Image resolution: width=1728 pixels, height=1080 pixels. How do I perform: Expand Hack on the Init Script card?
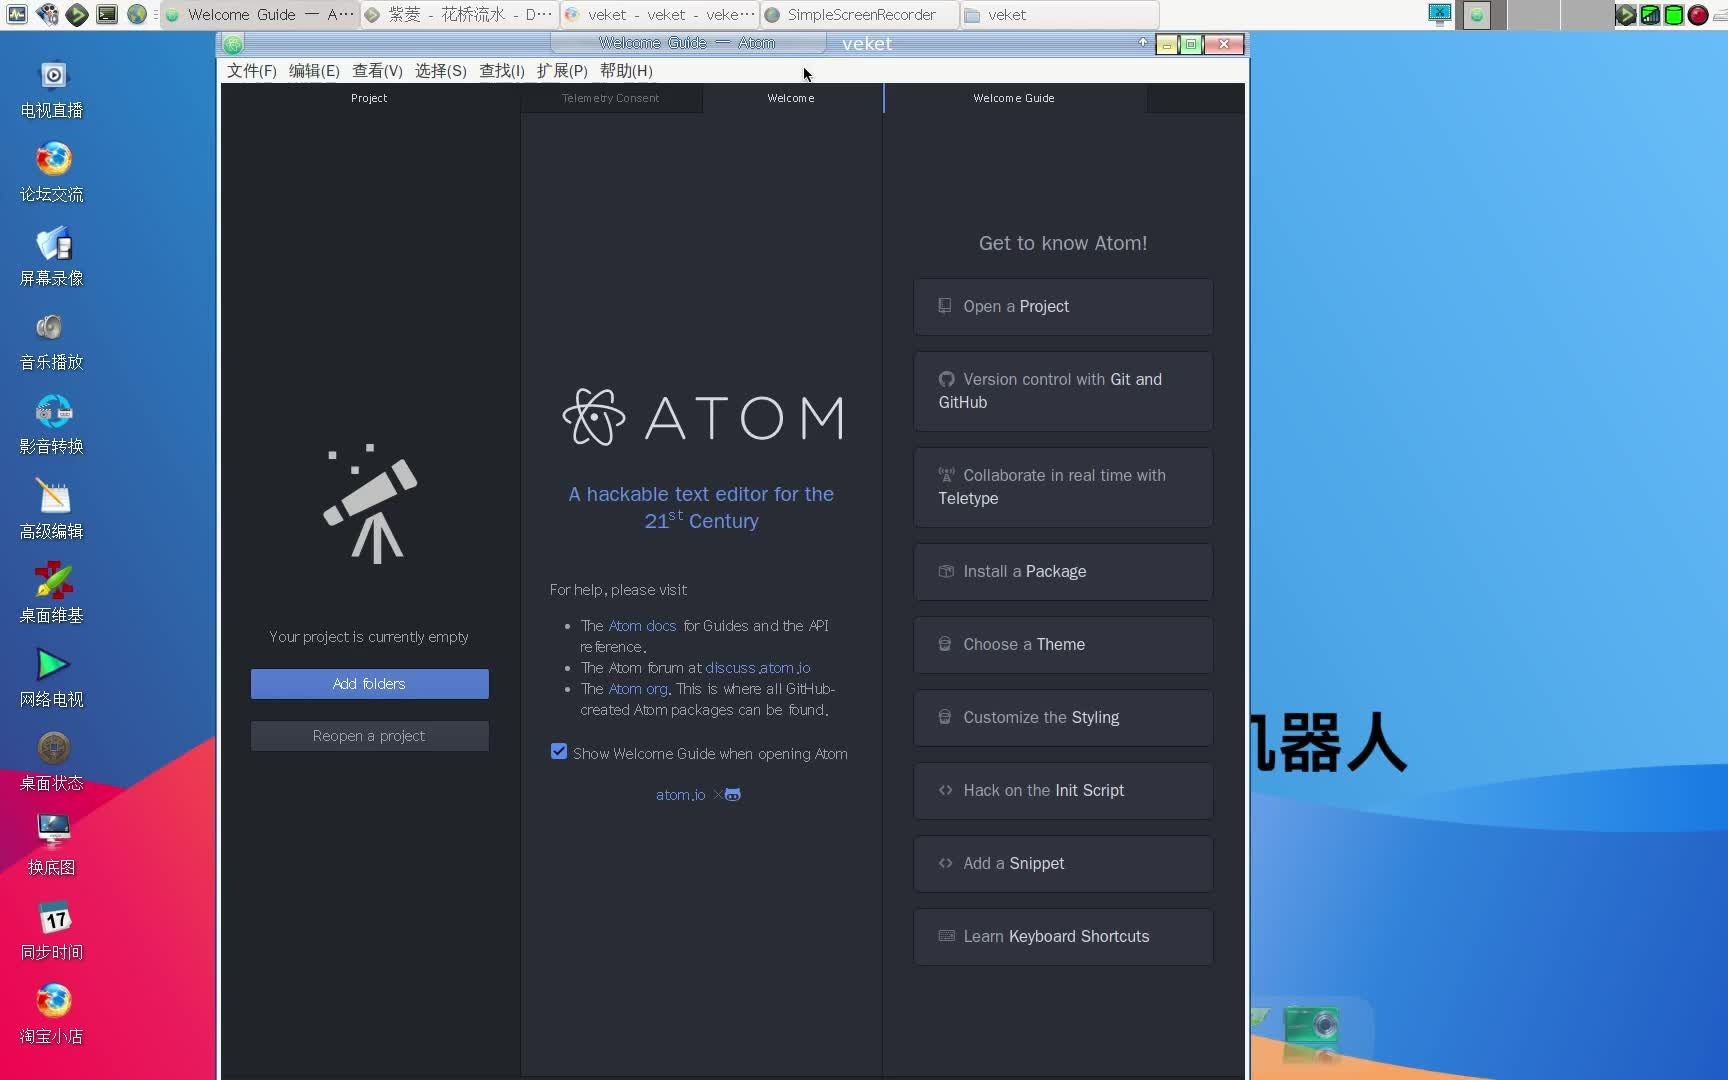1063,791
